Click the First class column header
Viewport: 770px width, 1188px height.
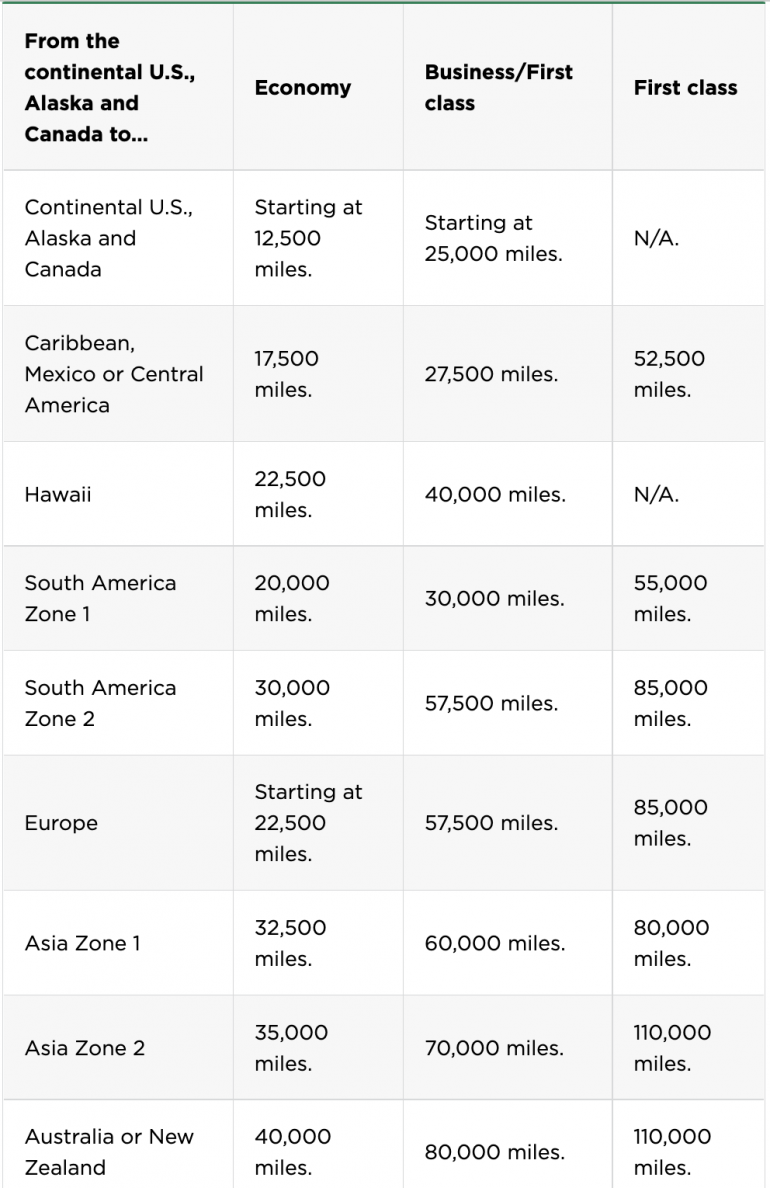pyautogui.click(x=685, y=88)
